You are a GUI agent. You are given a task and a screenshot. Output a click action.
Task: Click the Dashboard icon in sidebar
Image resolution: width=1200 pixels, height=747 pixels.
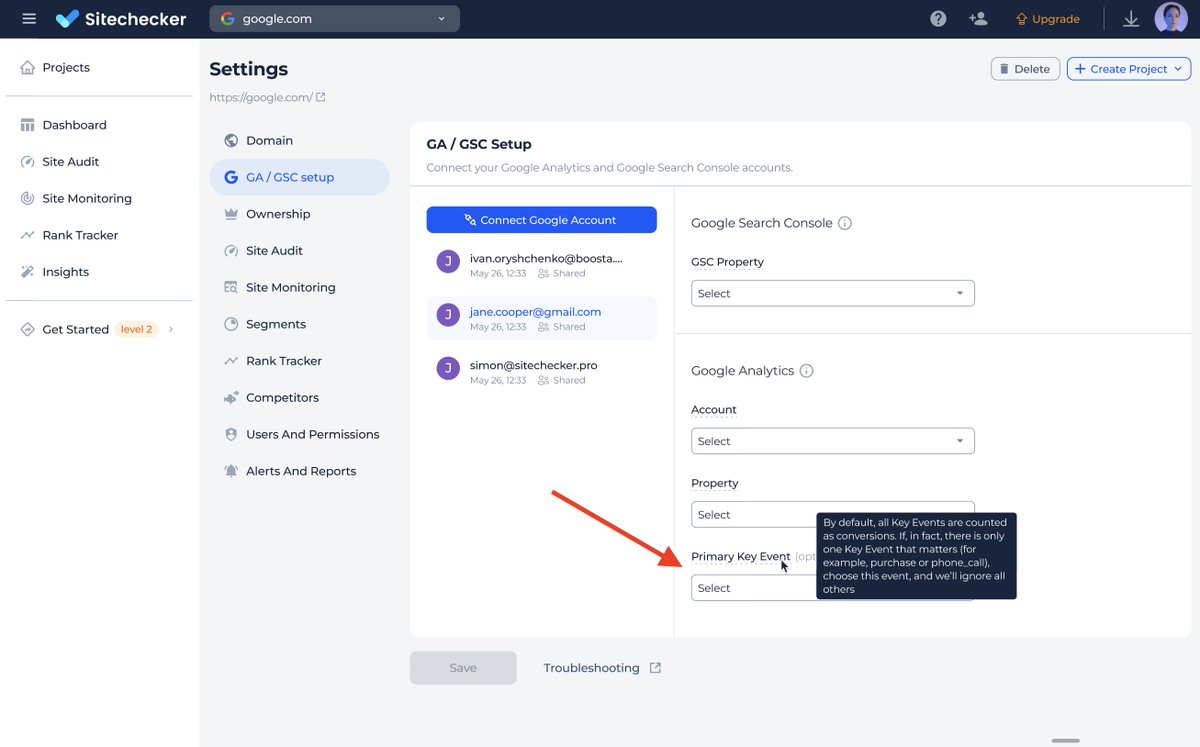(28, 125)
